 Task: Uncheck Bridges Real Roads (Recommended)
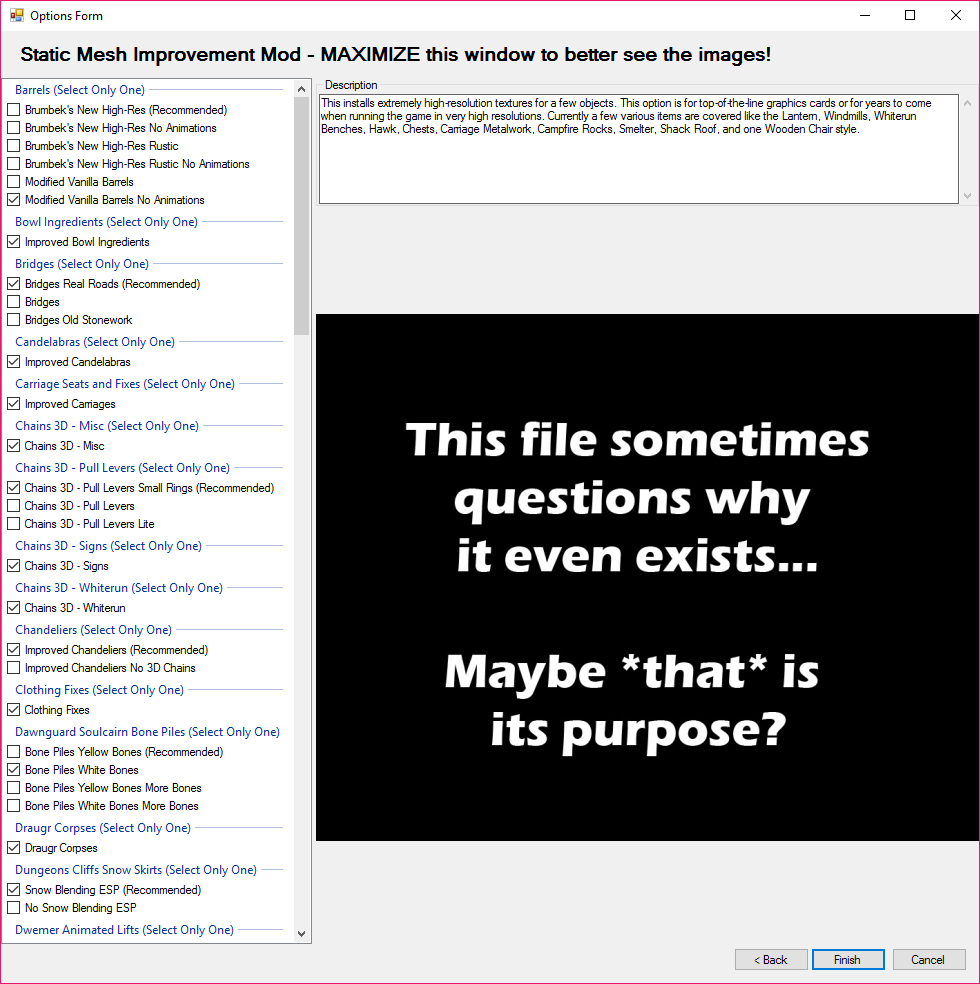coord(13,284)
